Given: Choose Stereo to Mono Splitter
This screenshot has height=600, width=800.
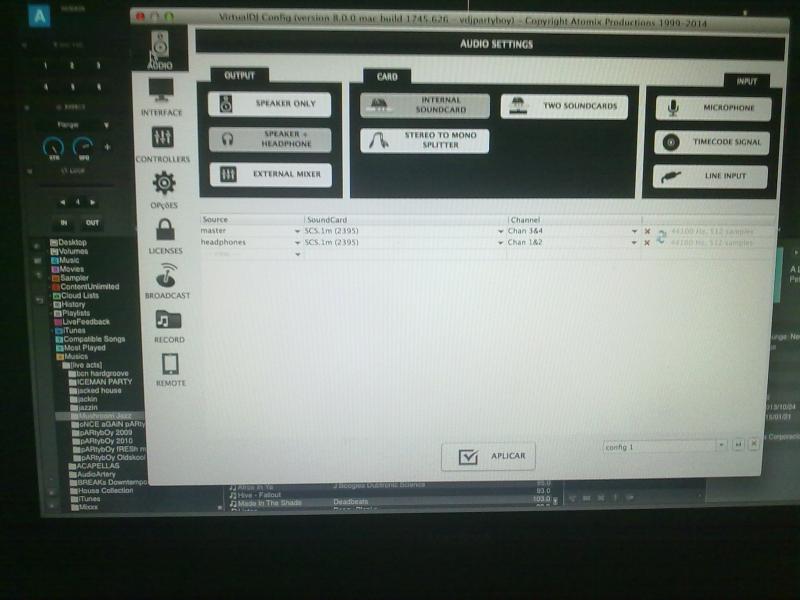Looking at the screenshot, I should click(x=424, y=140).
